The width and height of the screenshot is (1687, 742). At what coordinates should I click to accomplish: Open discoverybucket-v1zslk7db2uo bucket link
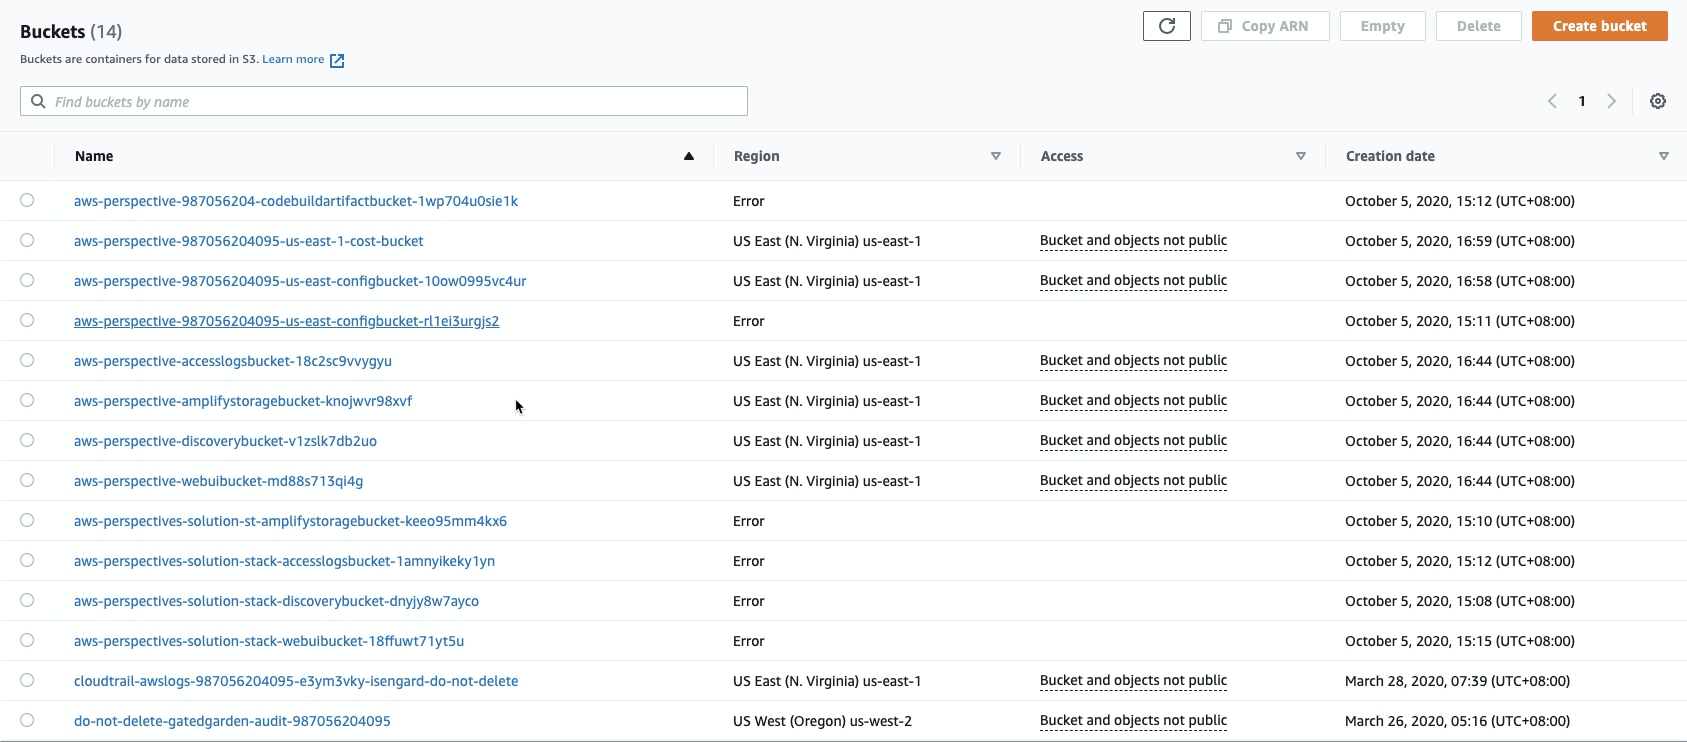pyautogui.click(x=225, y=441)
